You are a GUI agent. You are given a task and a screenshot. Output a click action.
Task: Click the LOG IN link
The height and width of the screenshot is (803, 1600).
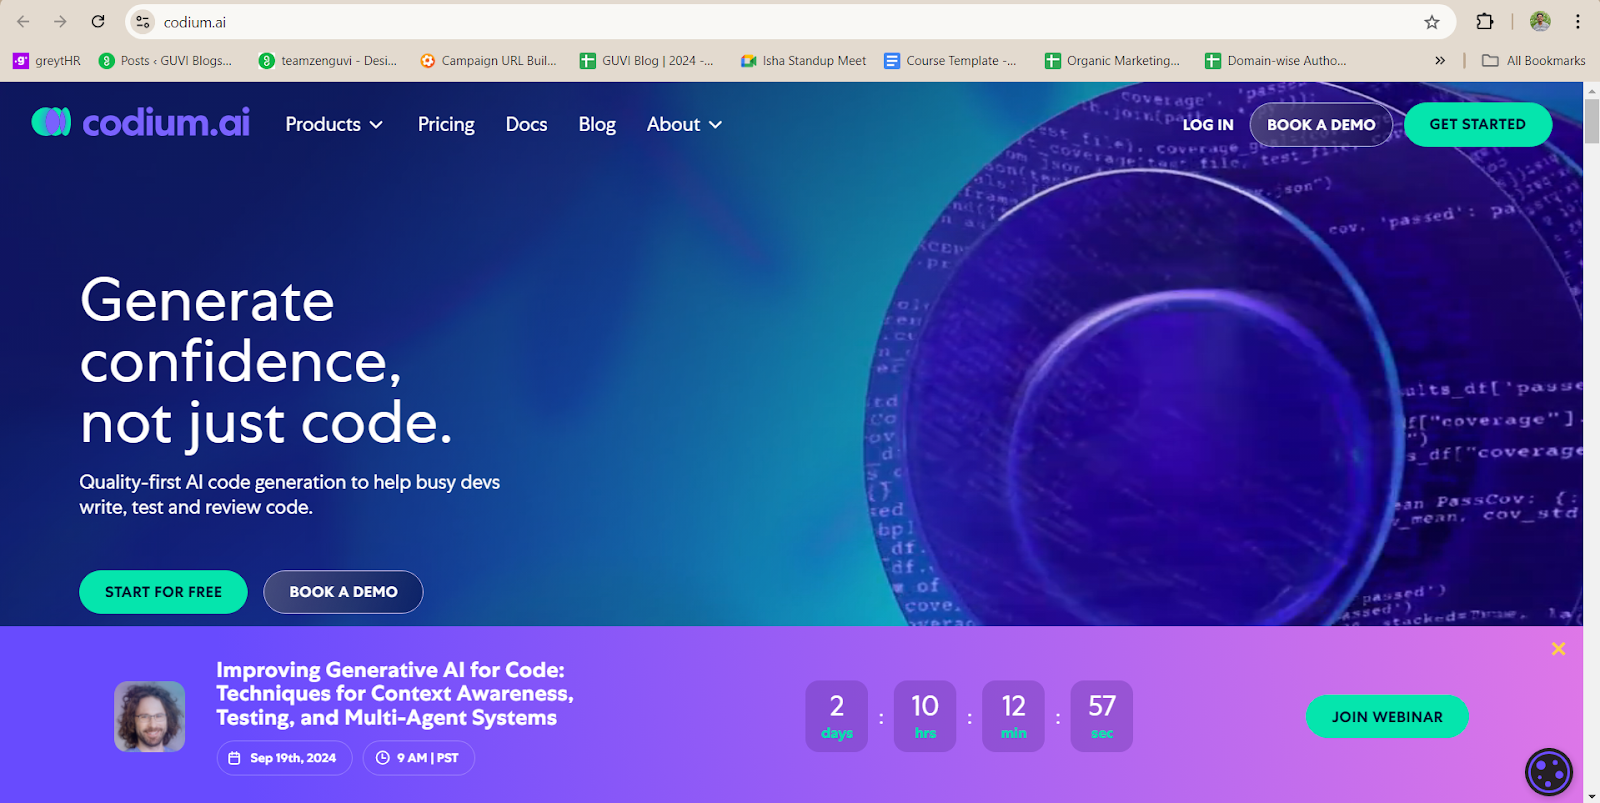point(1208,125)
